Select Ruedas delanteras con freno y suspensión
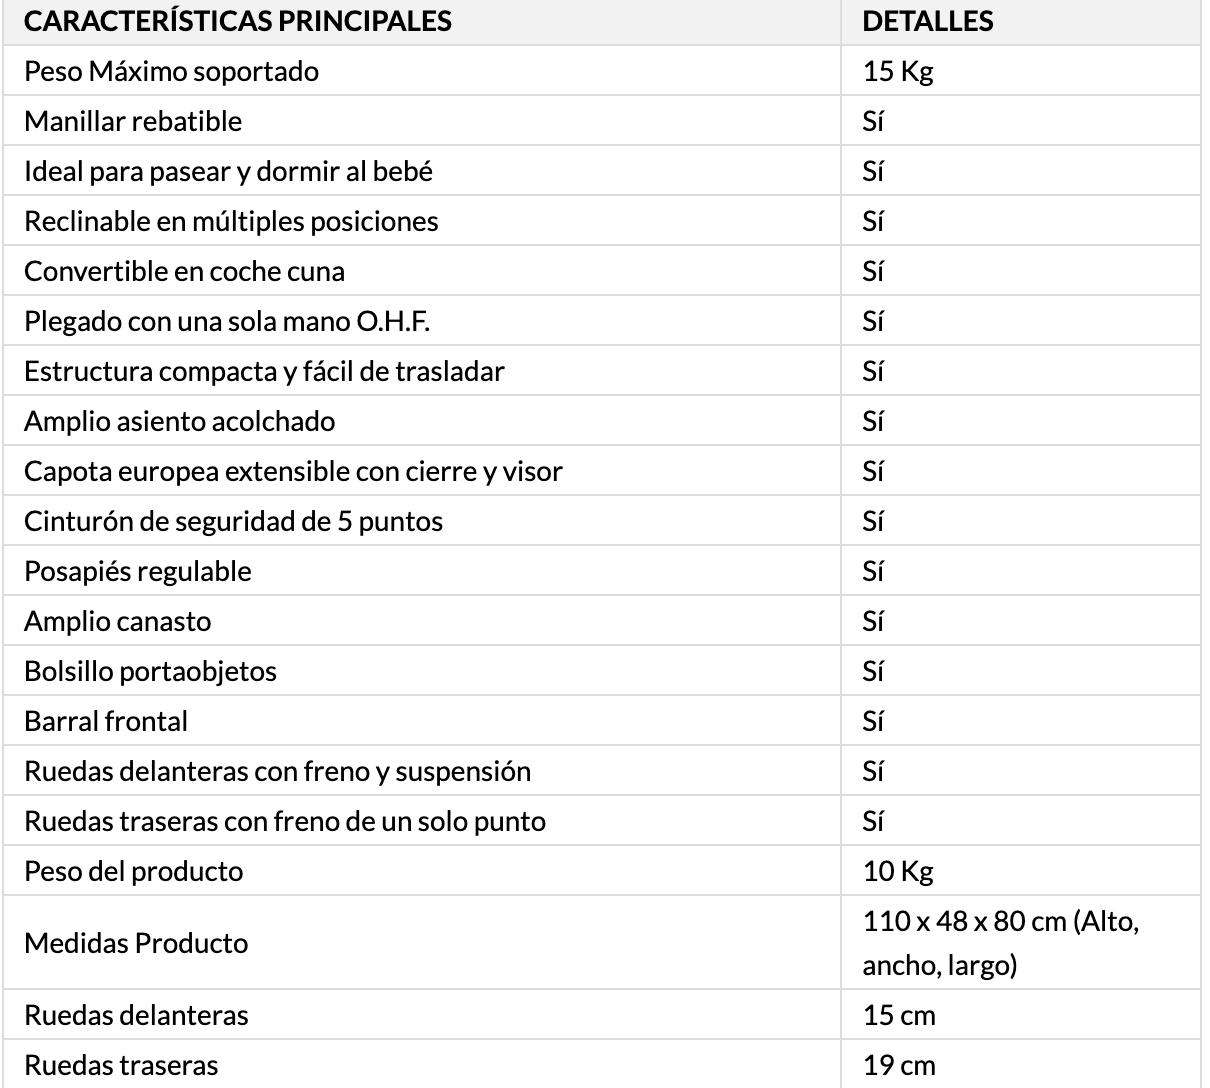 tap(277, 771)
